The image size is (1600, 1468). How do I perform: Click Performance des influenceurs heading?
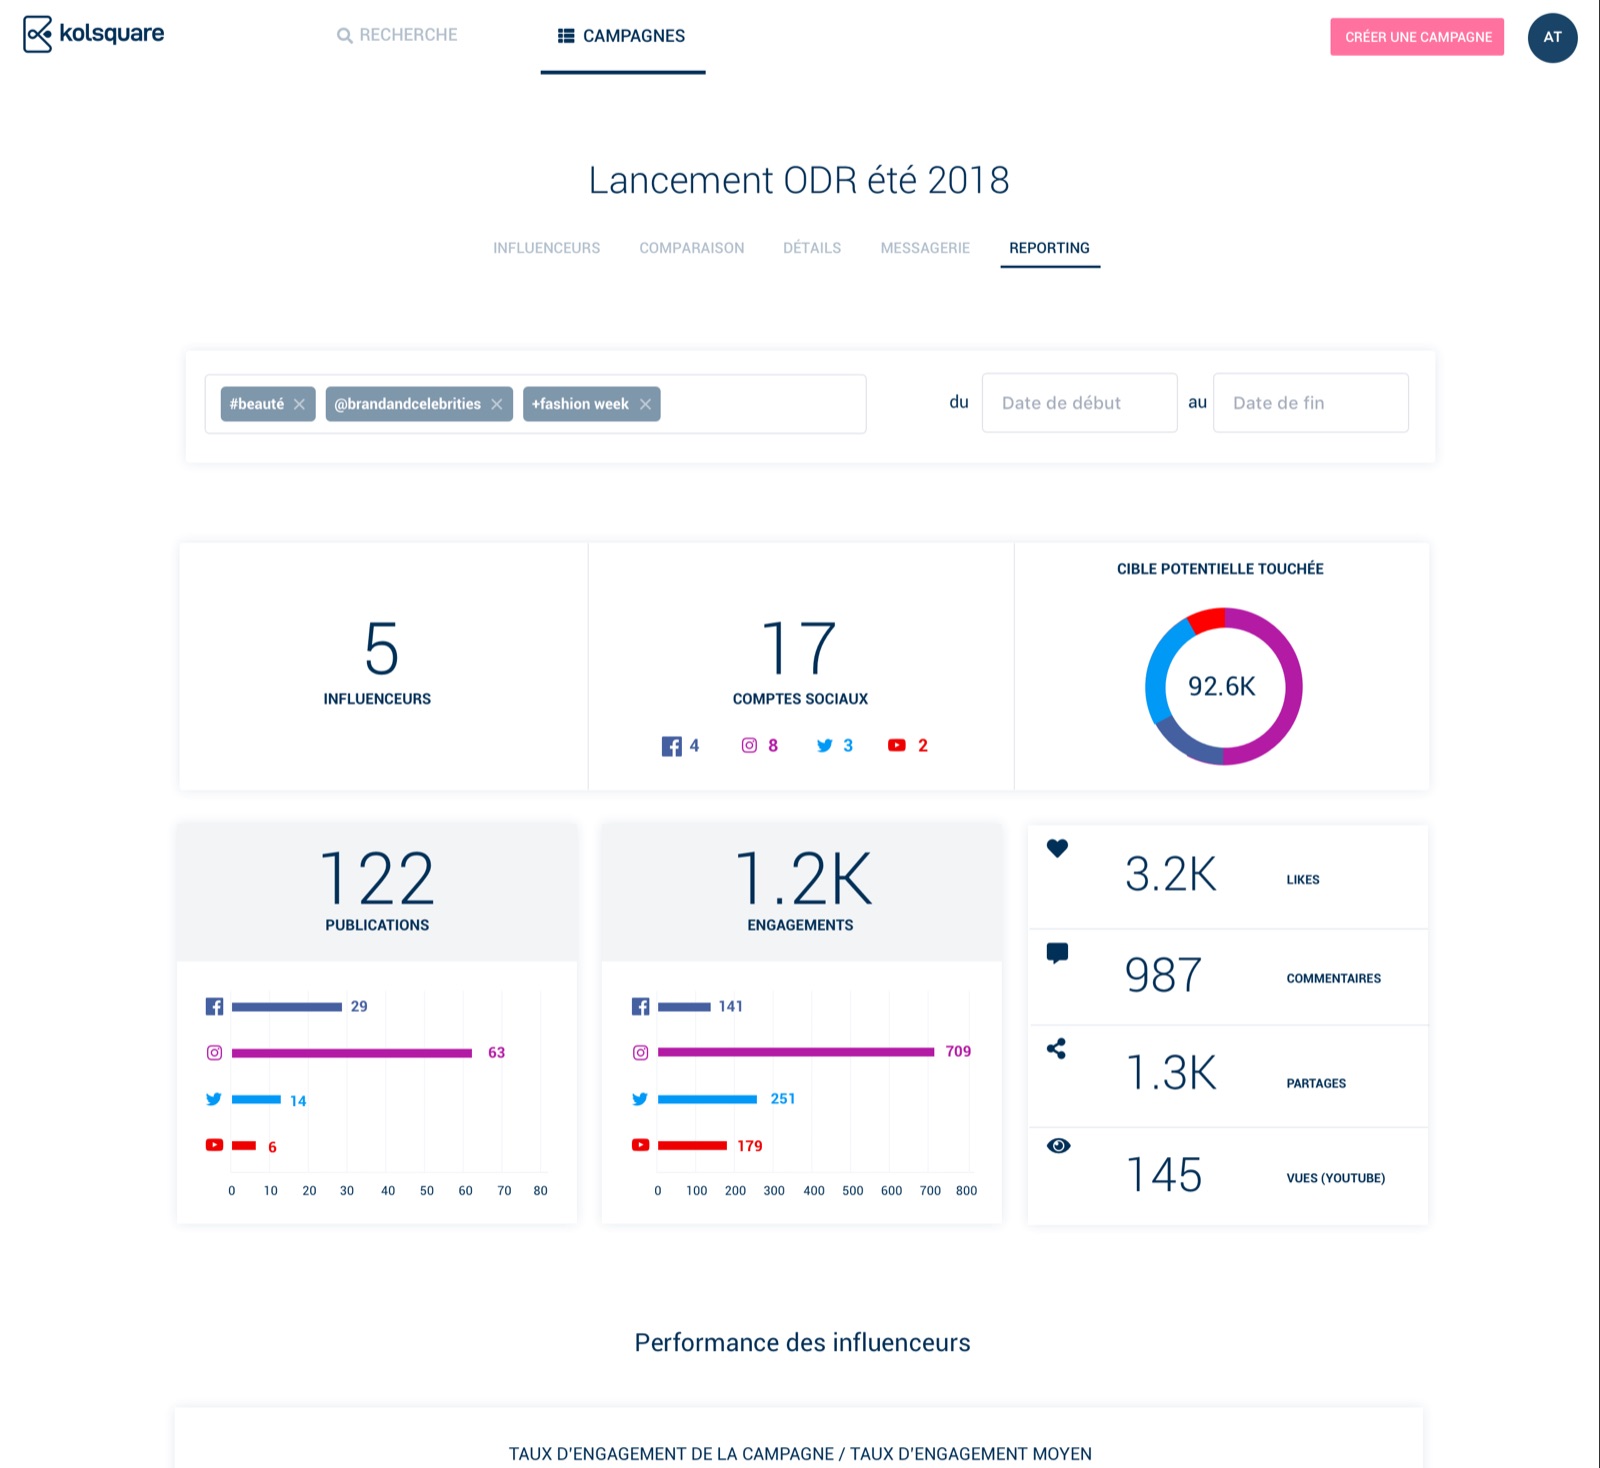click(x=802, y=1343)
